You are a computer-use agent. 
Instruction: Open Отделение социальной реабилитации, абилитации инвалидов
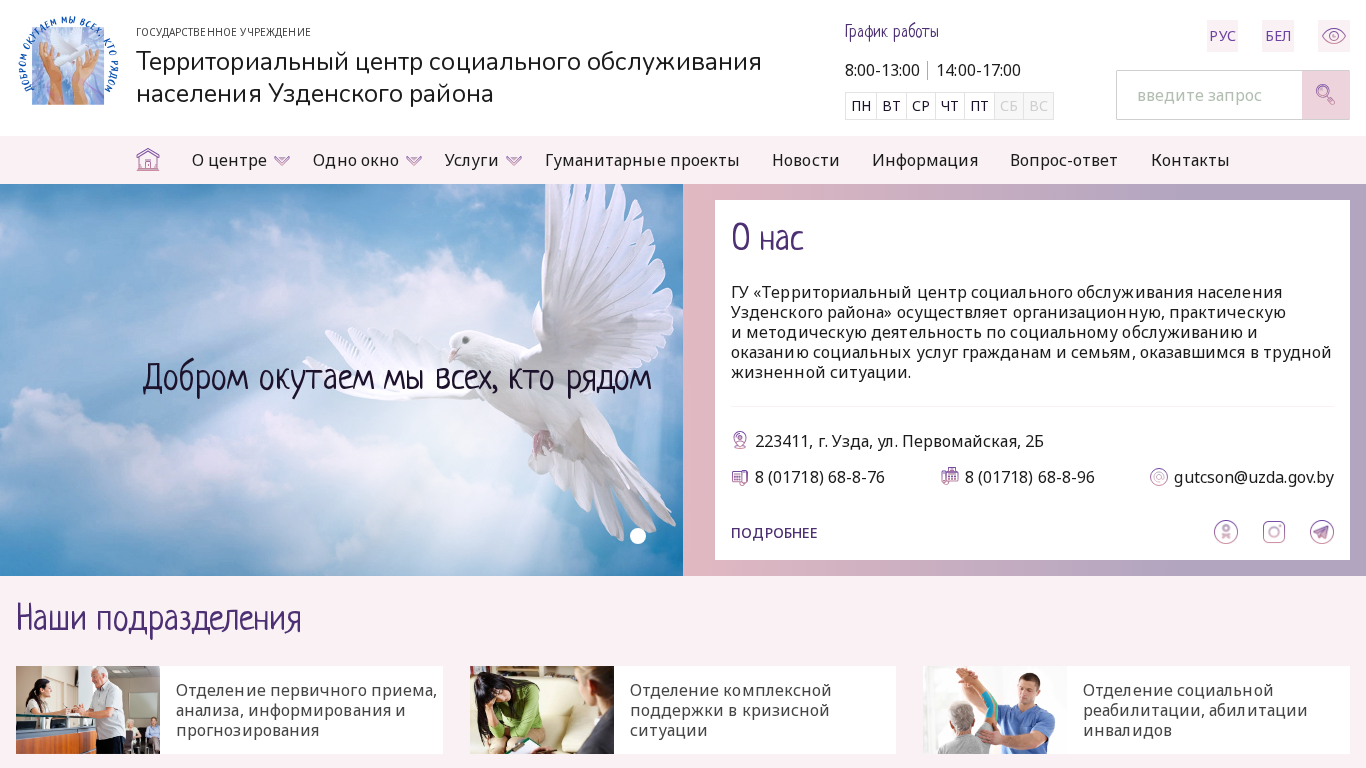(1195, 710)
